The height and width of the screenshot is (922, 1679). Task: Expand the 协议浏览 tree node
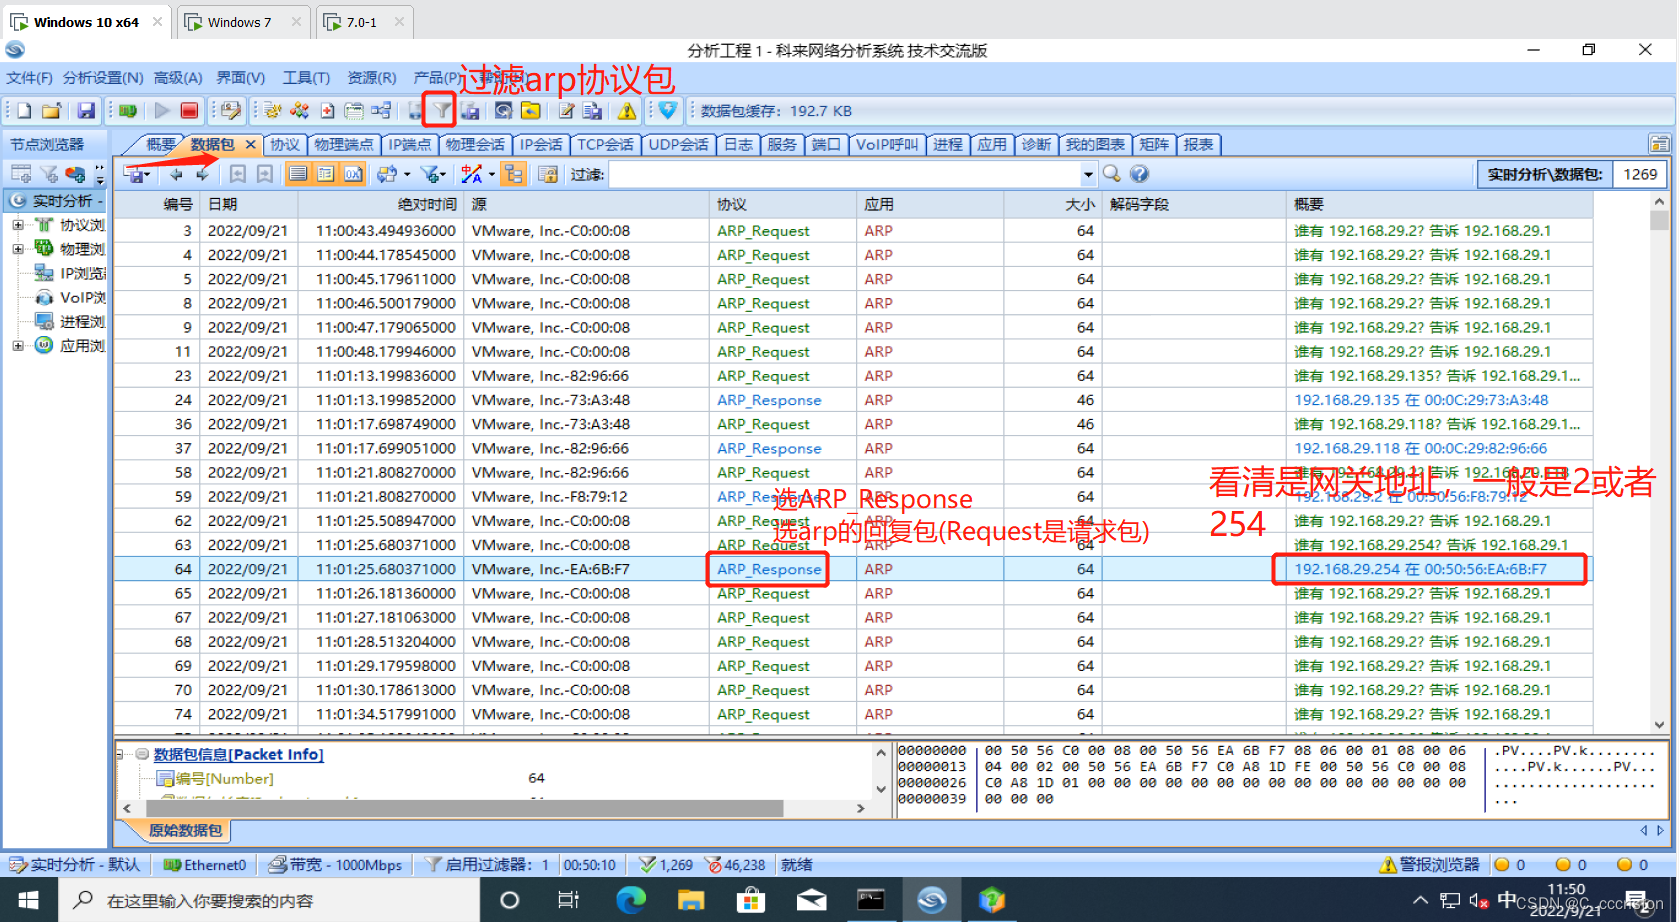(x=18, y=225)
